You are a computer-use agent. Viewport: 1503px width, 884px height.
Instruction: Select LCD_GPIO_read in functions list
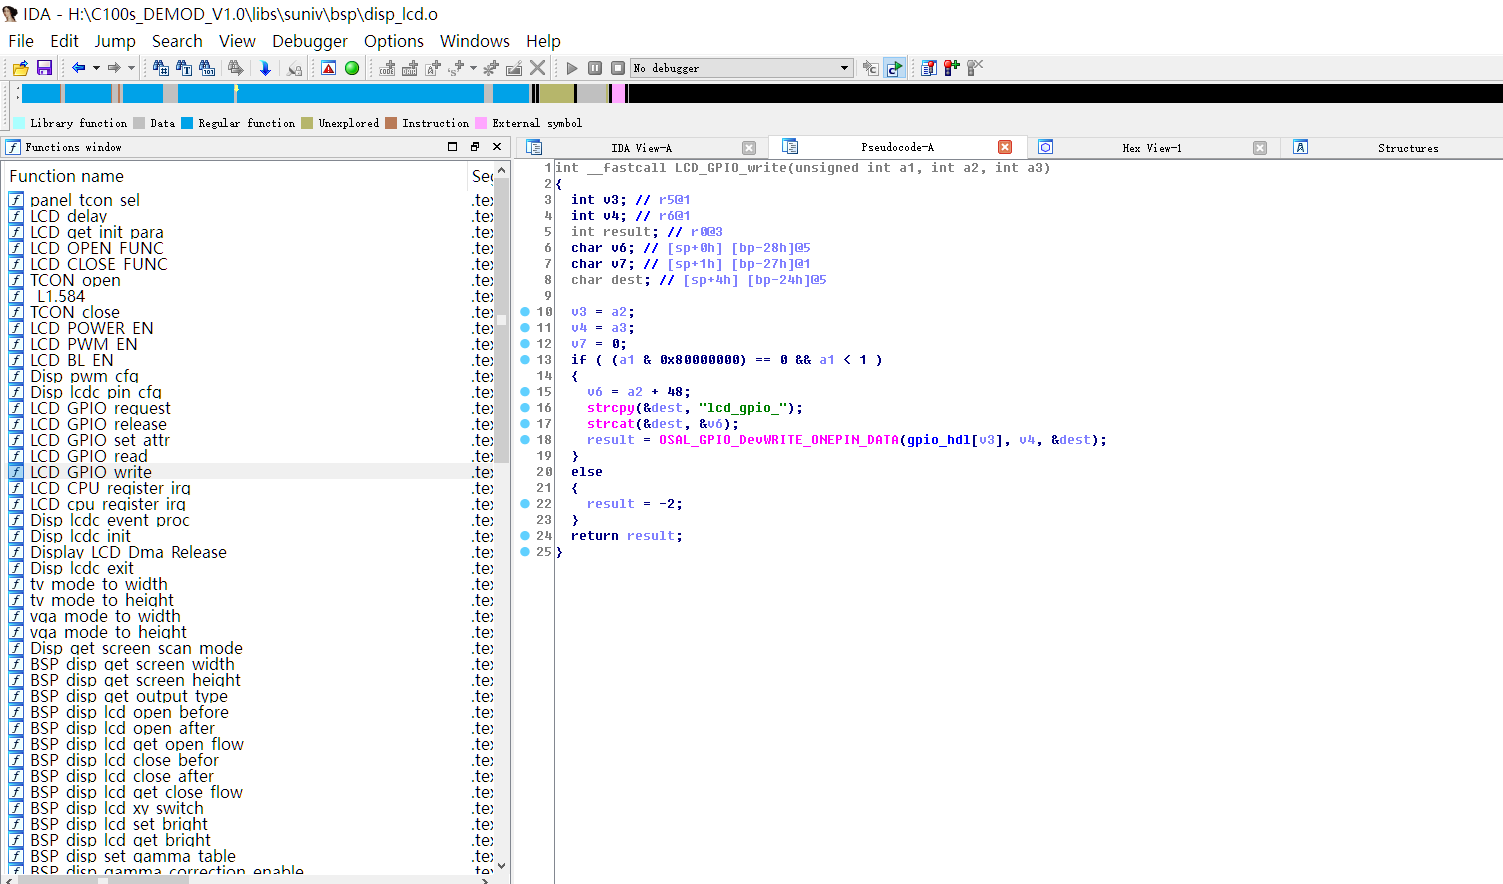tap(89, 456)
